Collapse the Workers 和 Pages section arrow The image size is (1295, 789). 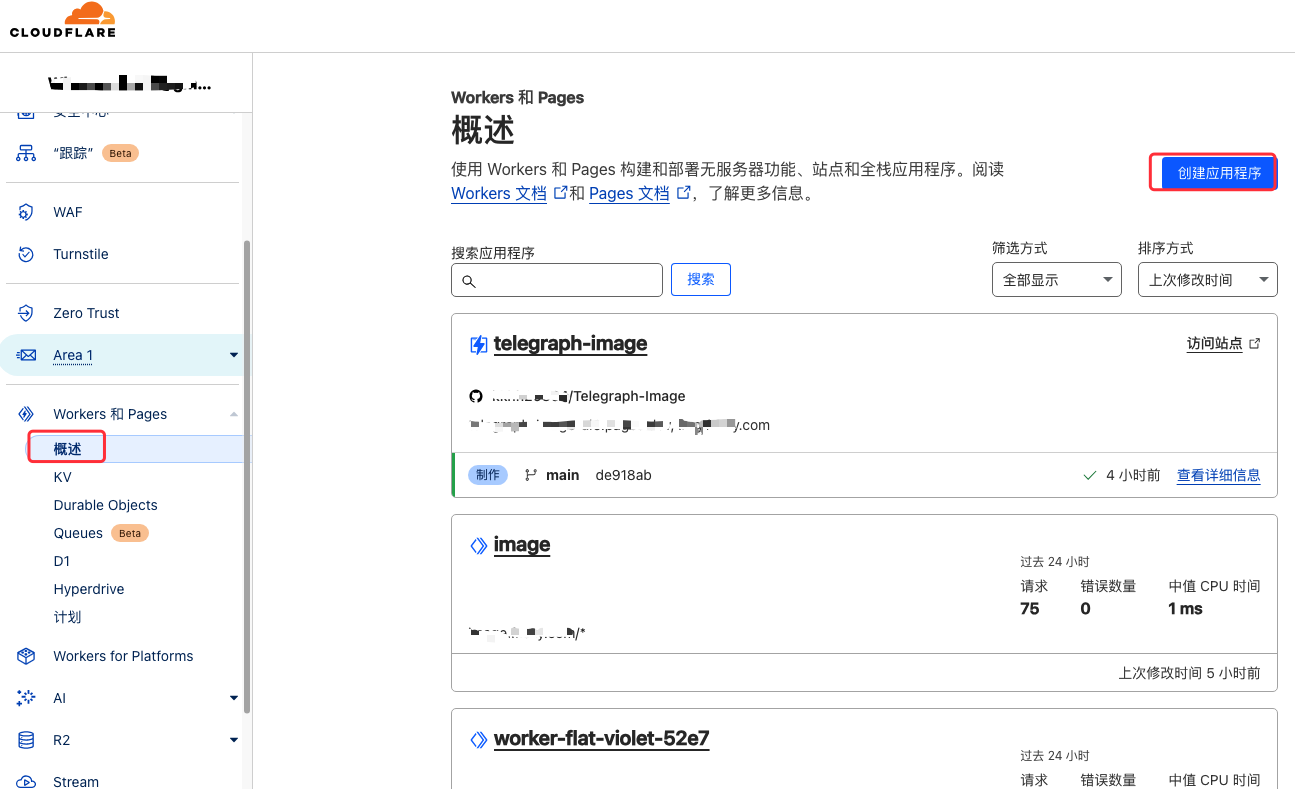(x=234, y=414)
